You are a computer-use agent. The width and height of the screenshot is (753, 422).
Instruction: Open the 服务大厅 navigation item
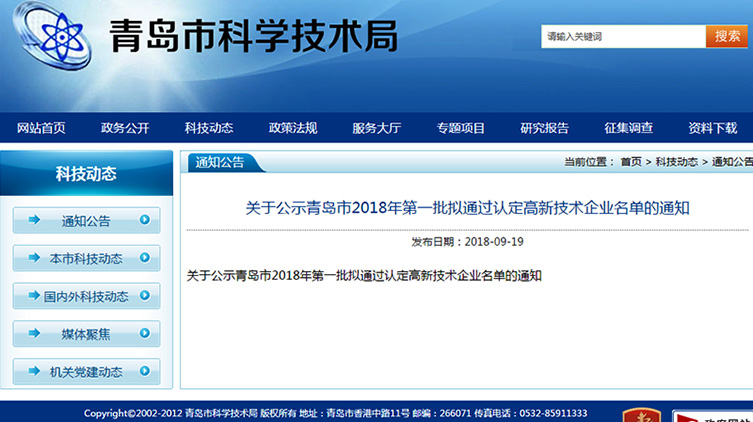click(377, 128)
